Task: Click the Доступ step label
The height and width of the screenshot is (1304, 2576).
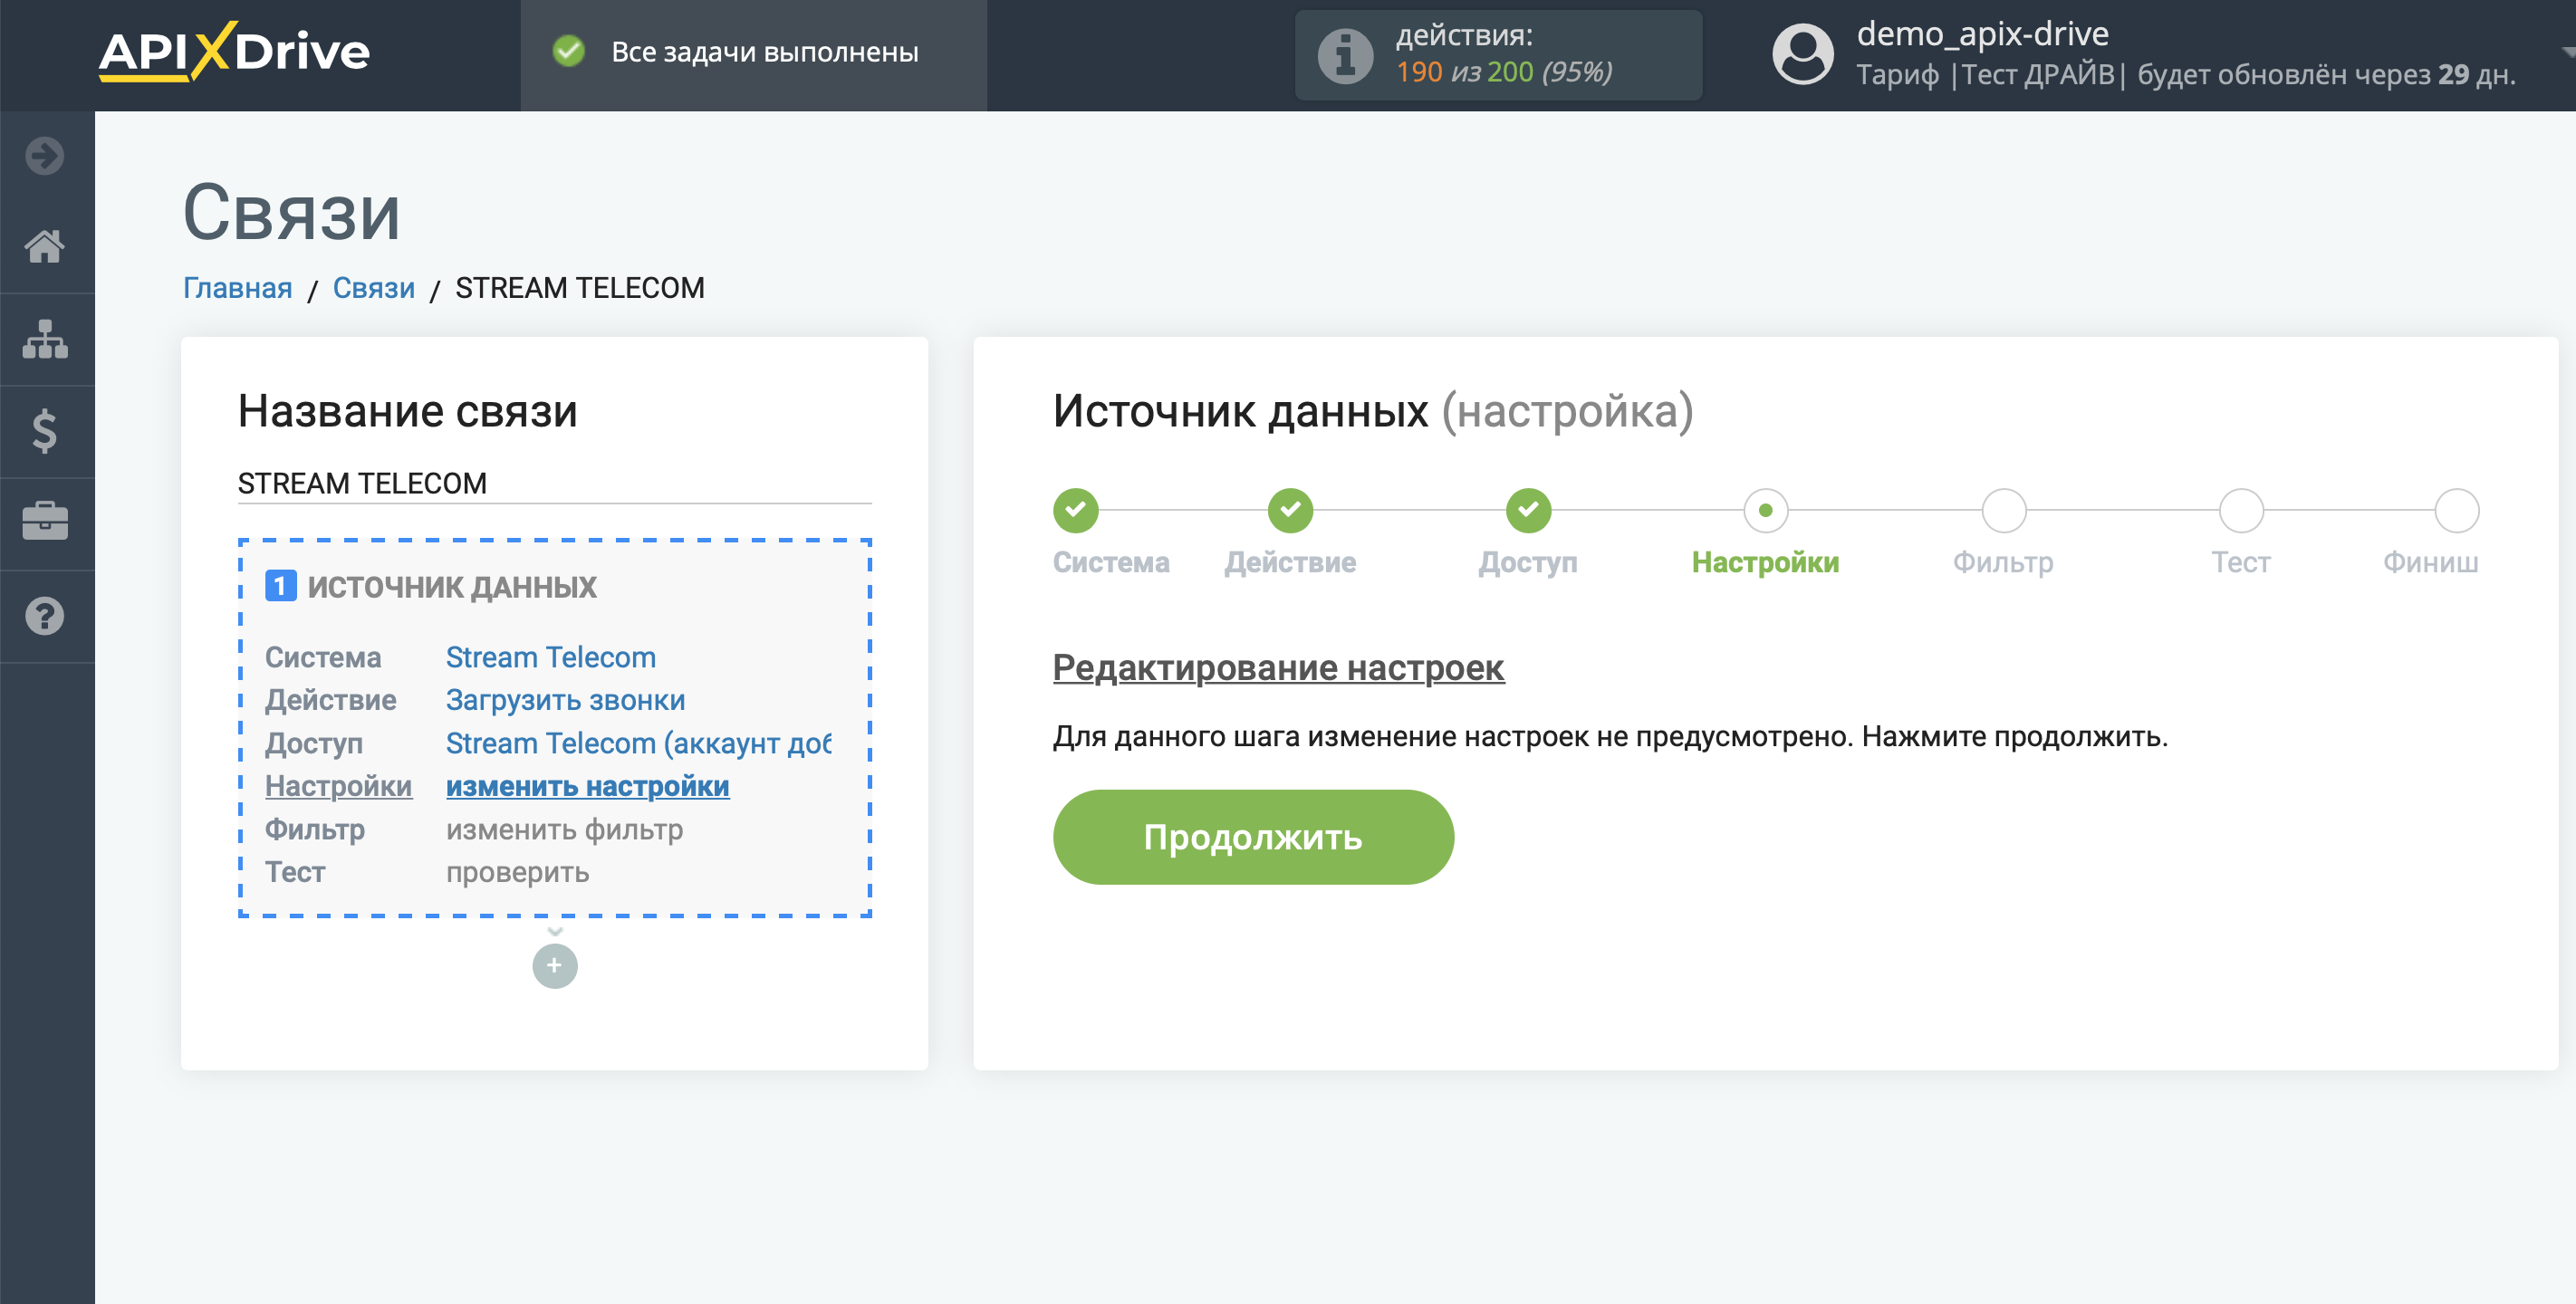Action: point(1528,562)
